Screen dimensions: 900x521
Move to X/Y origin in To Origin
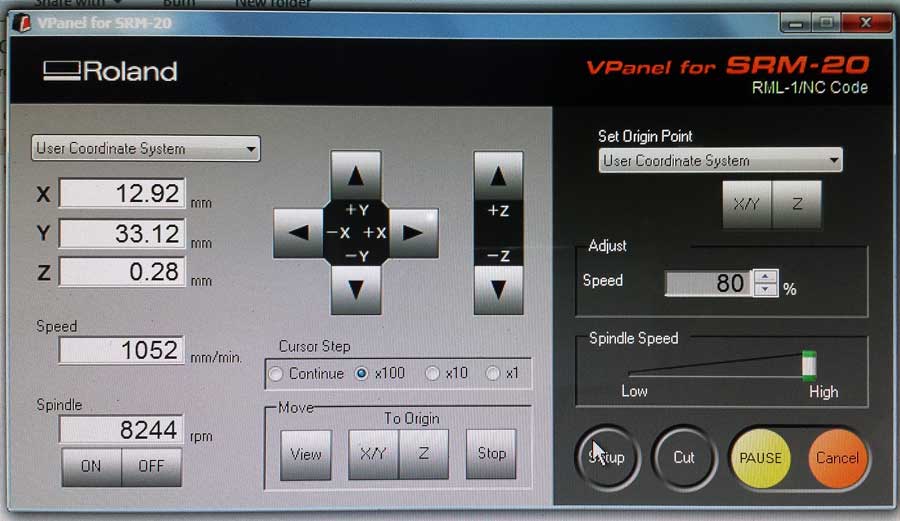373,454
